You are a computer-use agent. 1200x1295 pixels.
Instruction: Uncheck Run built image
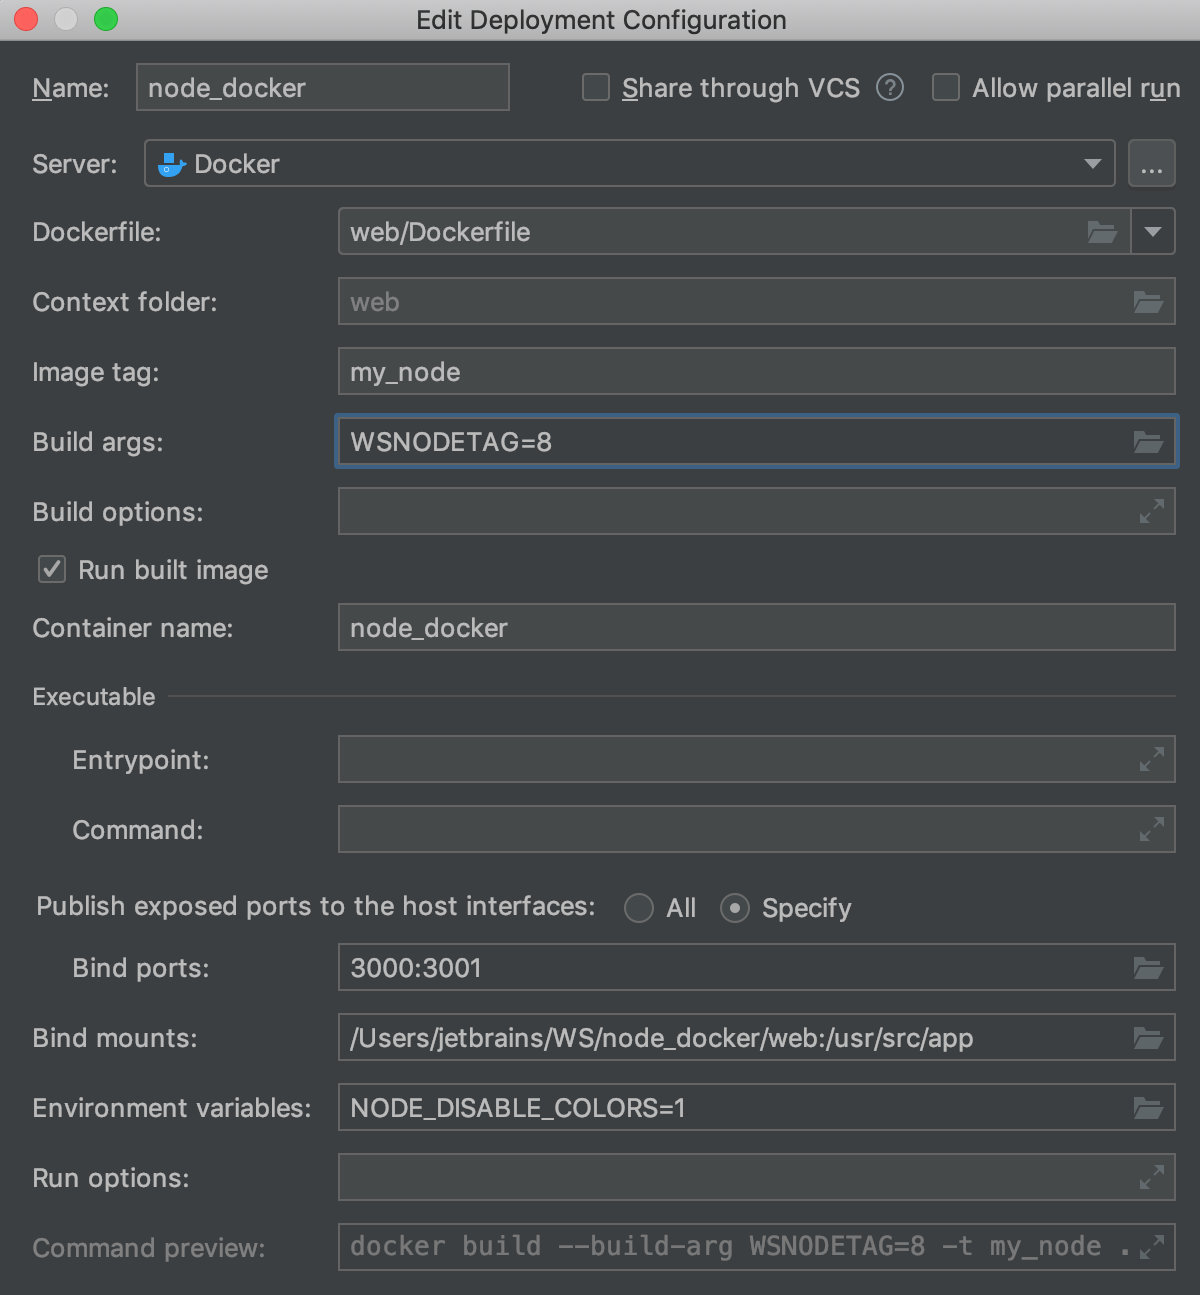pyautogui.click(x=52, y=570)
